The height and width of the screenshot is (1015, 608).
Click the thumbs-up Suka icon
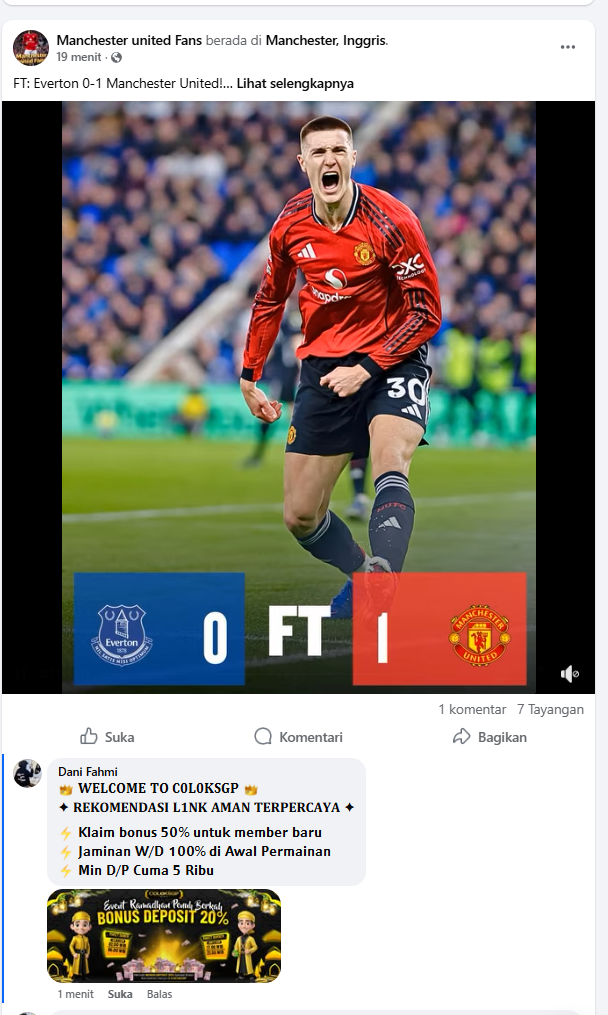[x=89, y=736]
